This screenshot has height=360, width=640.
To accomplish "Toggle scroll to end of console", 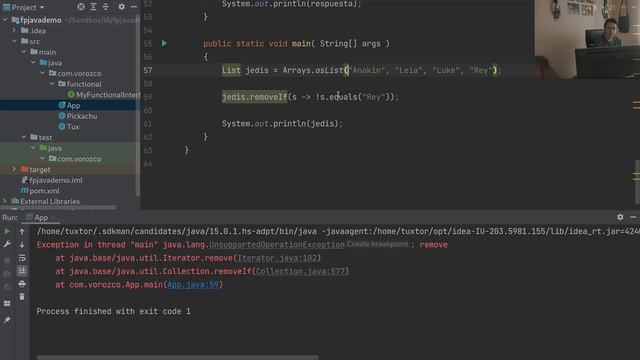I will click(22, 271).
